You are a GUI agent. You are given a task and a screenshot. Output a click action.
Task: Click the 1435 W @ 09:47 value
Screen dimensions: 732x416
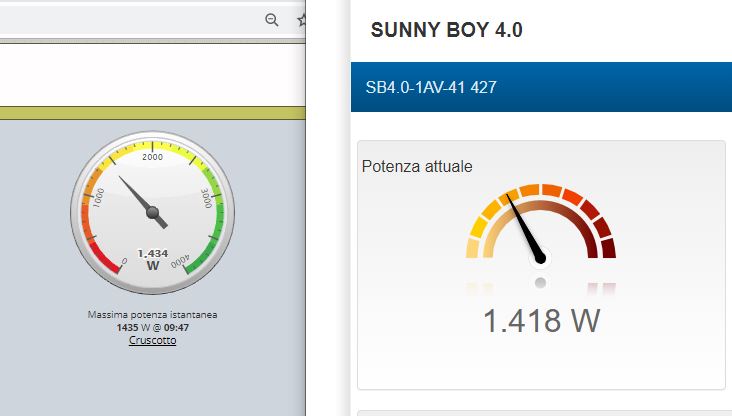point(153,327)
